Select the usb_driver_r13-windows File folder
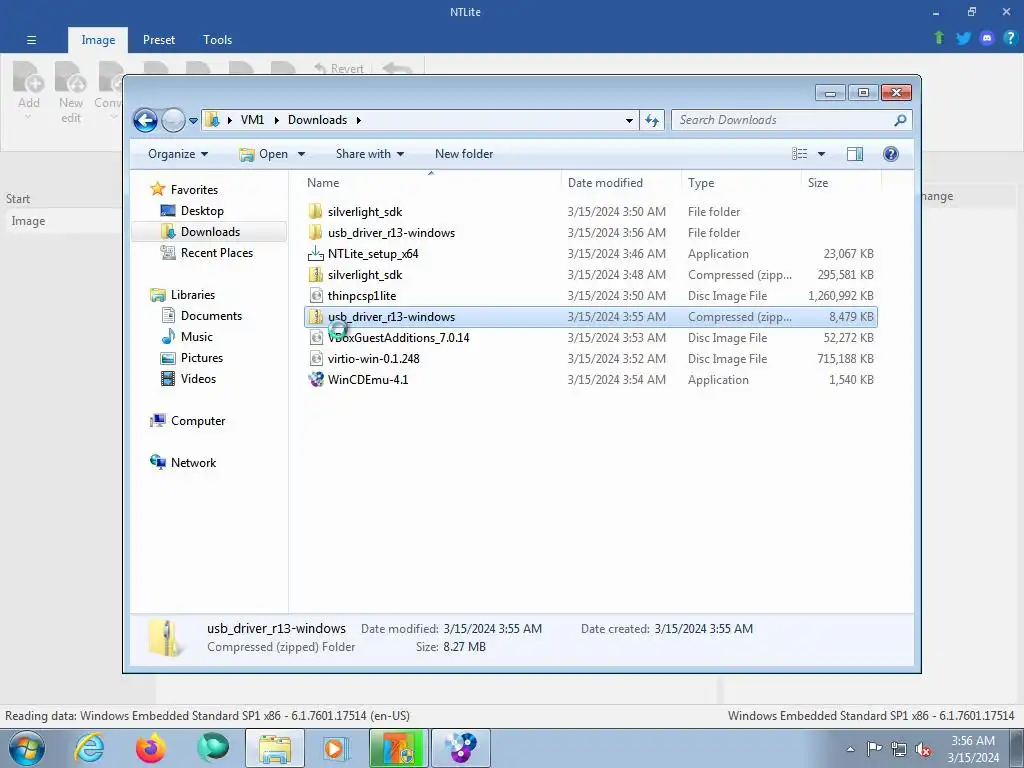 pyautogui.click(x=590, y=232)
